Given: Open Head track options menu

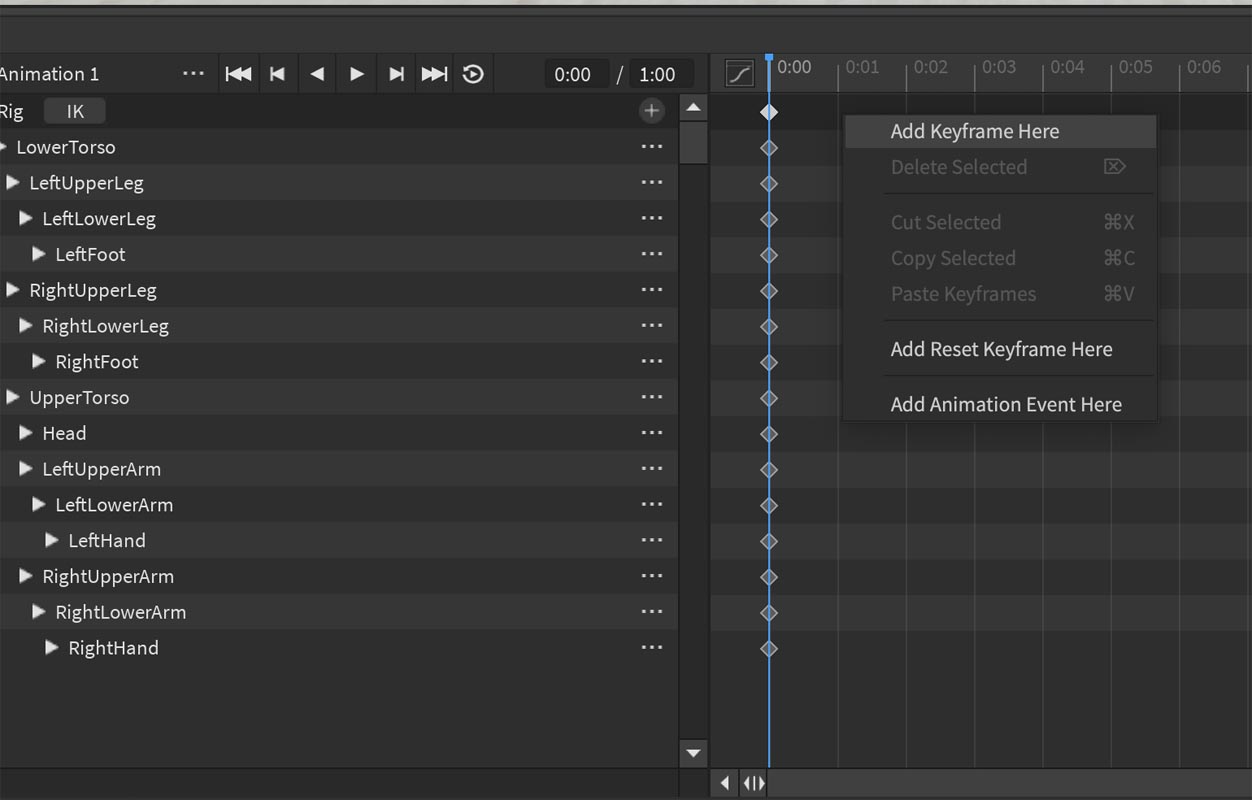Looking at the screenshot, I should point(652,433).
